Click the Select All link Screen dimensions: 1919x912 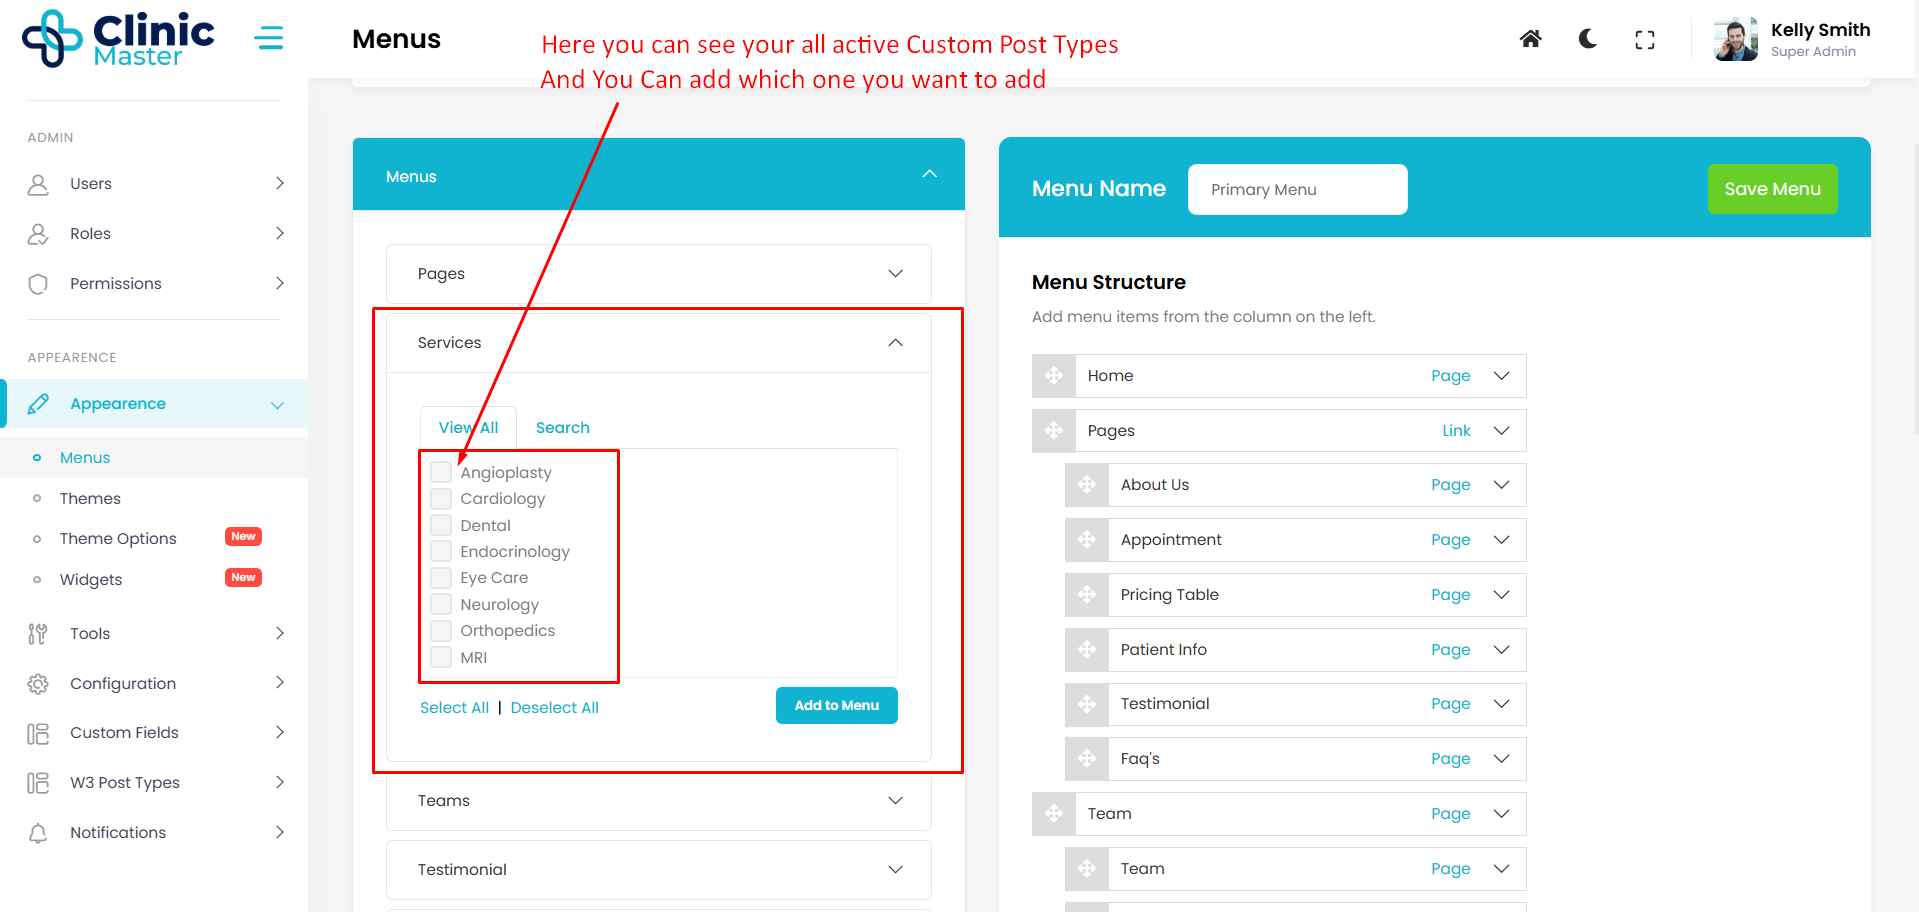point(454,708)
